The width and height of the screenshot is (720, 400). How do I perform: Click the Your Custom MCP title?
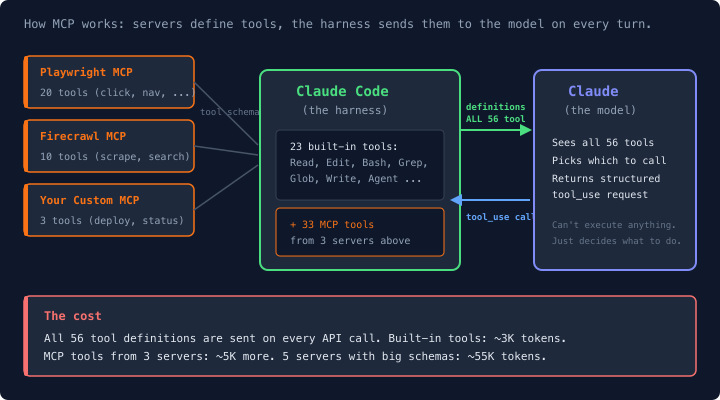click(x=90, y=200)
